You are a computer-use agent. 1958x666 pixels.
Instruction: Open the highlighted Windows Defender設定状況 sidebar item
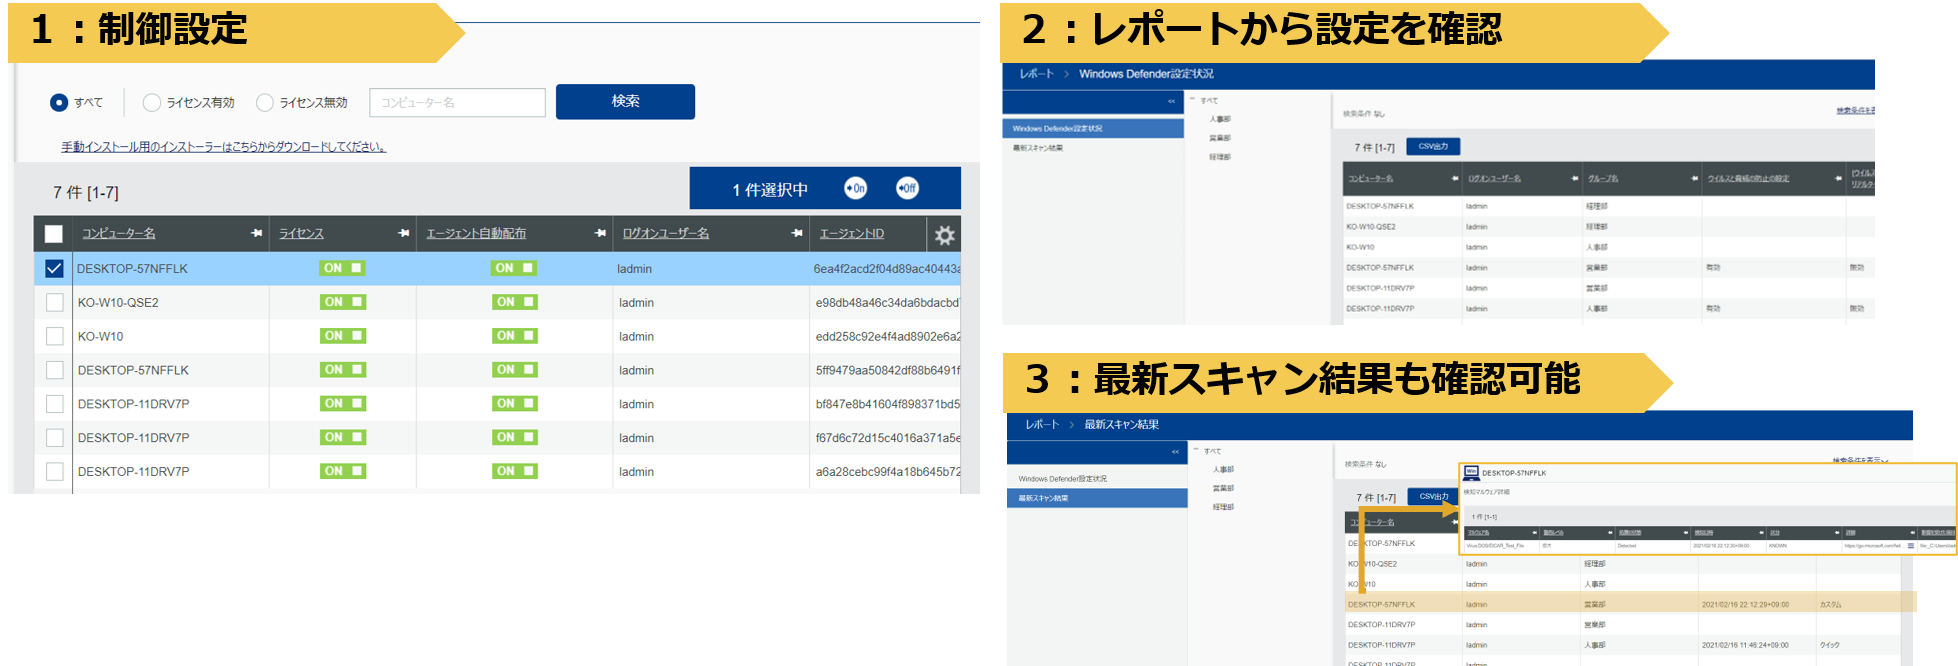(x=1093, y=128)
